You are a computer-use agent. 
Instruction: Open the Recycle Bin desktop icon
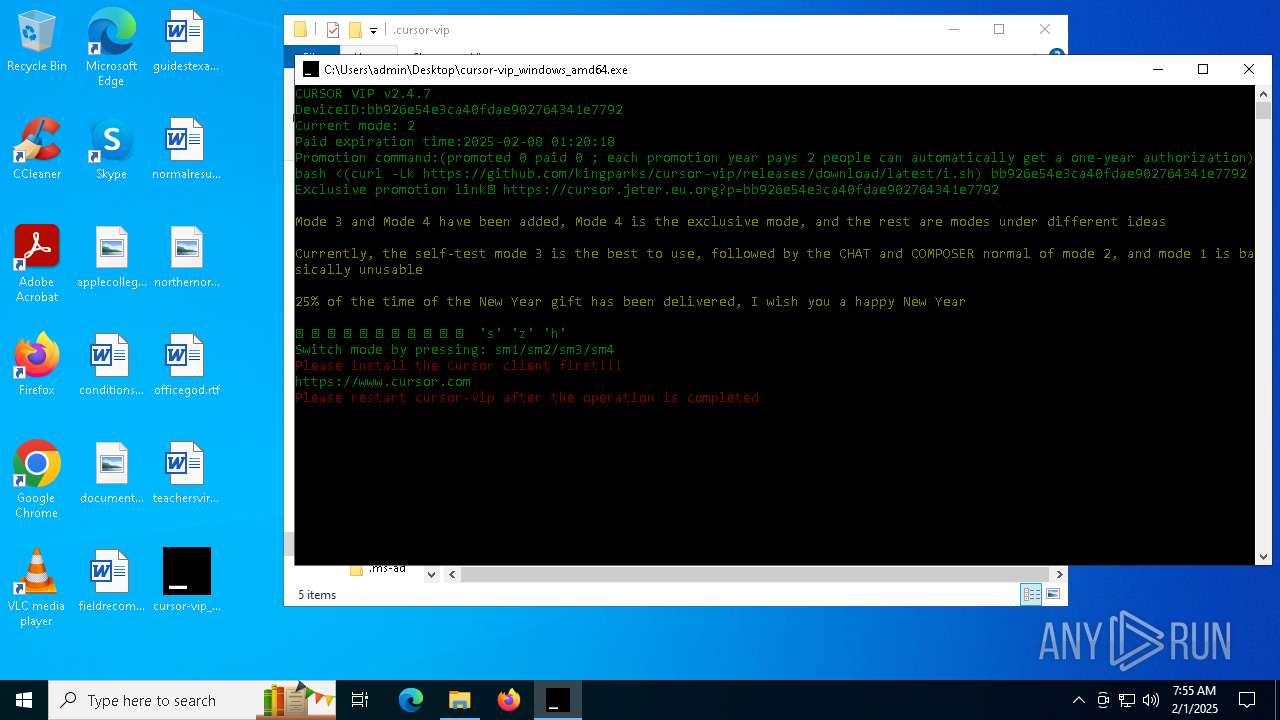click(x=37, y=42)
